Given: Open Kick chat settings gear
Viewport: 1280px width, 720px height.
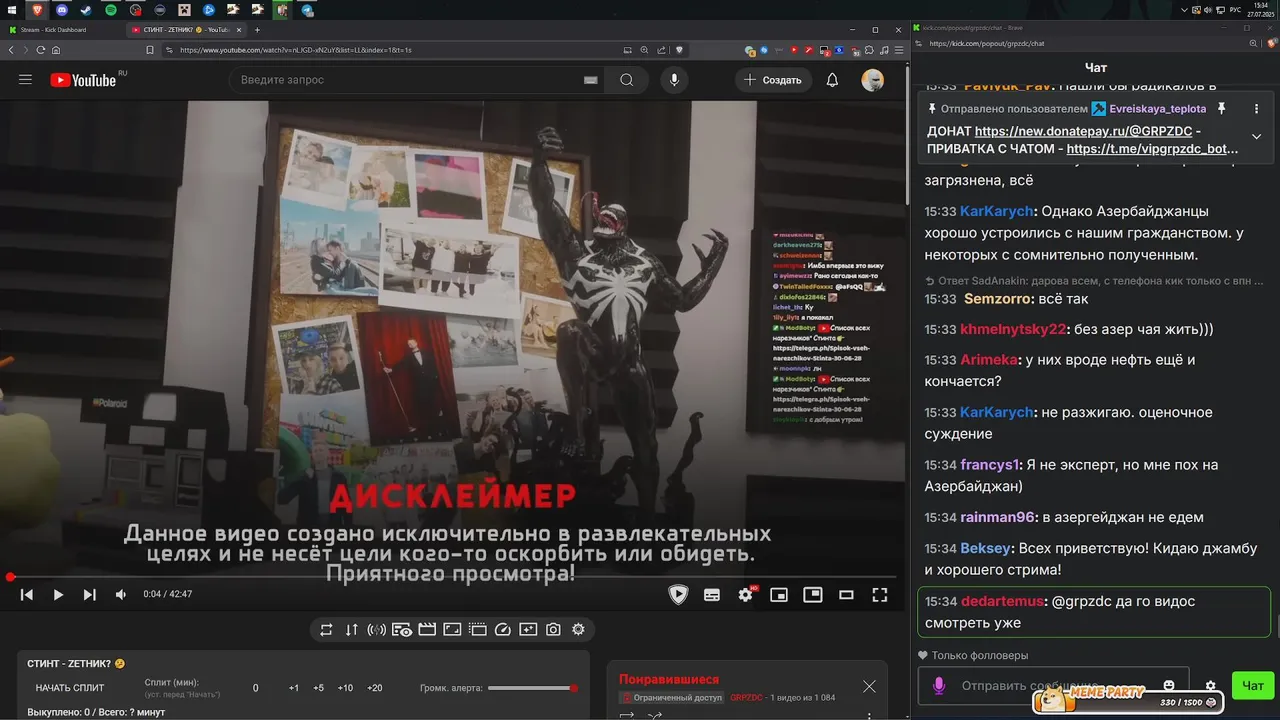Looking at the screenshot, I should (x=1211, y=686).
